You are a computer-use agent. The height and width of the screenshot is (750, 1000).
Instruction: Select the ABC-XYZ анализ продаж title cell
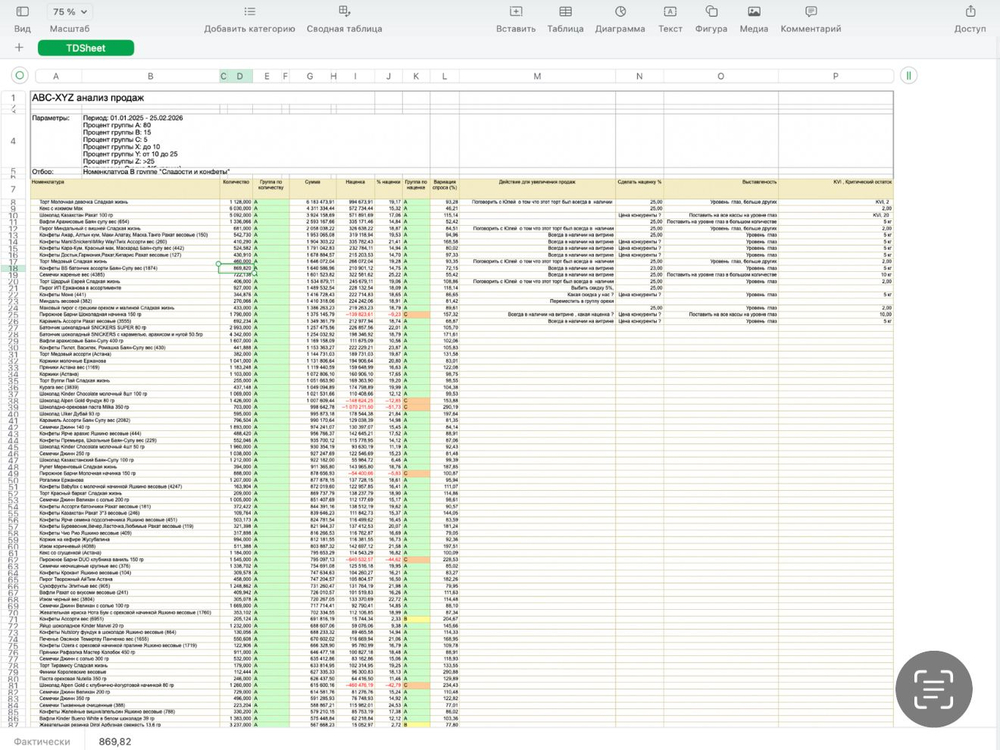tap(90, 98)
